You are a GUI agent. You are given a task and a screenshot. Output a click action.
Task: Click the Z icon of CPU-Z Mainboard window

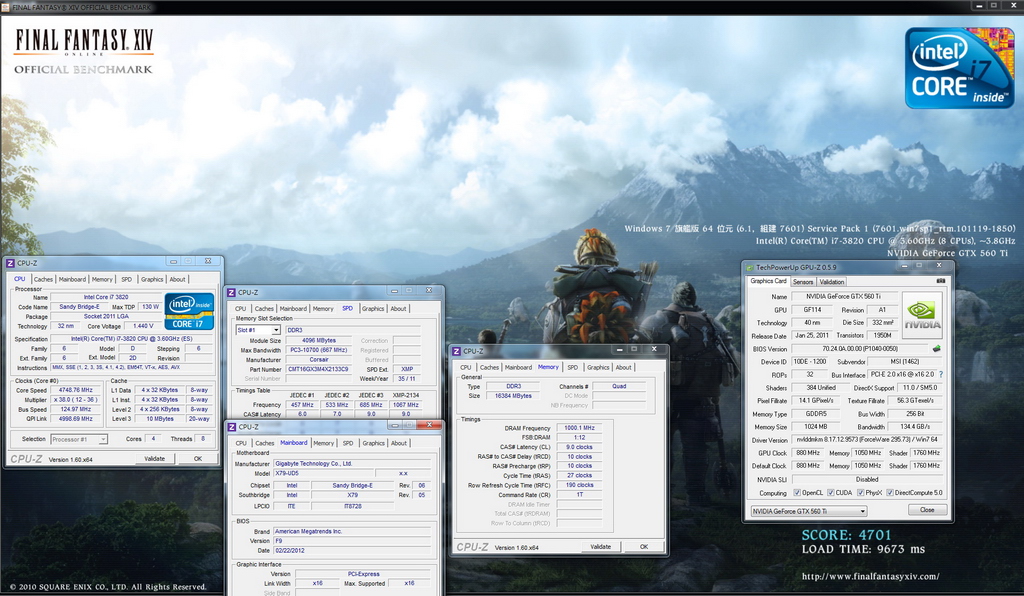tap(231, 427)
